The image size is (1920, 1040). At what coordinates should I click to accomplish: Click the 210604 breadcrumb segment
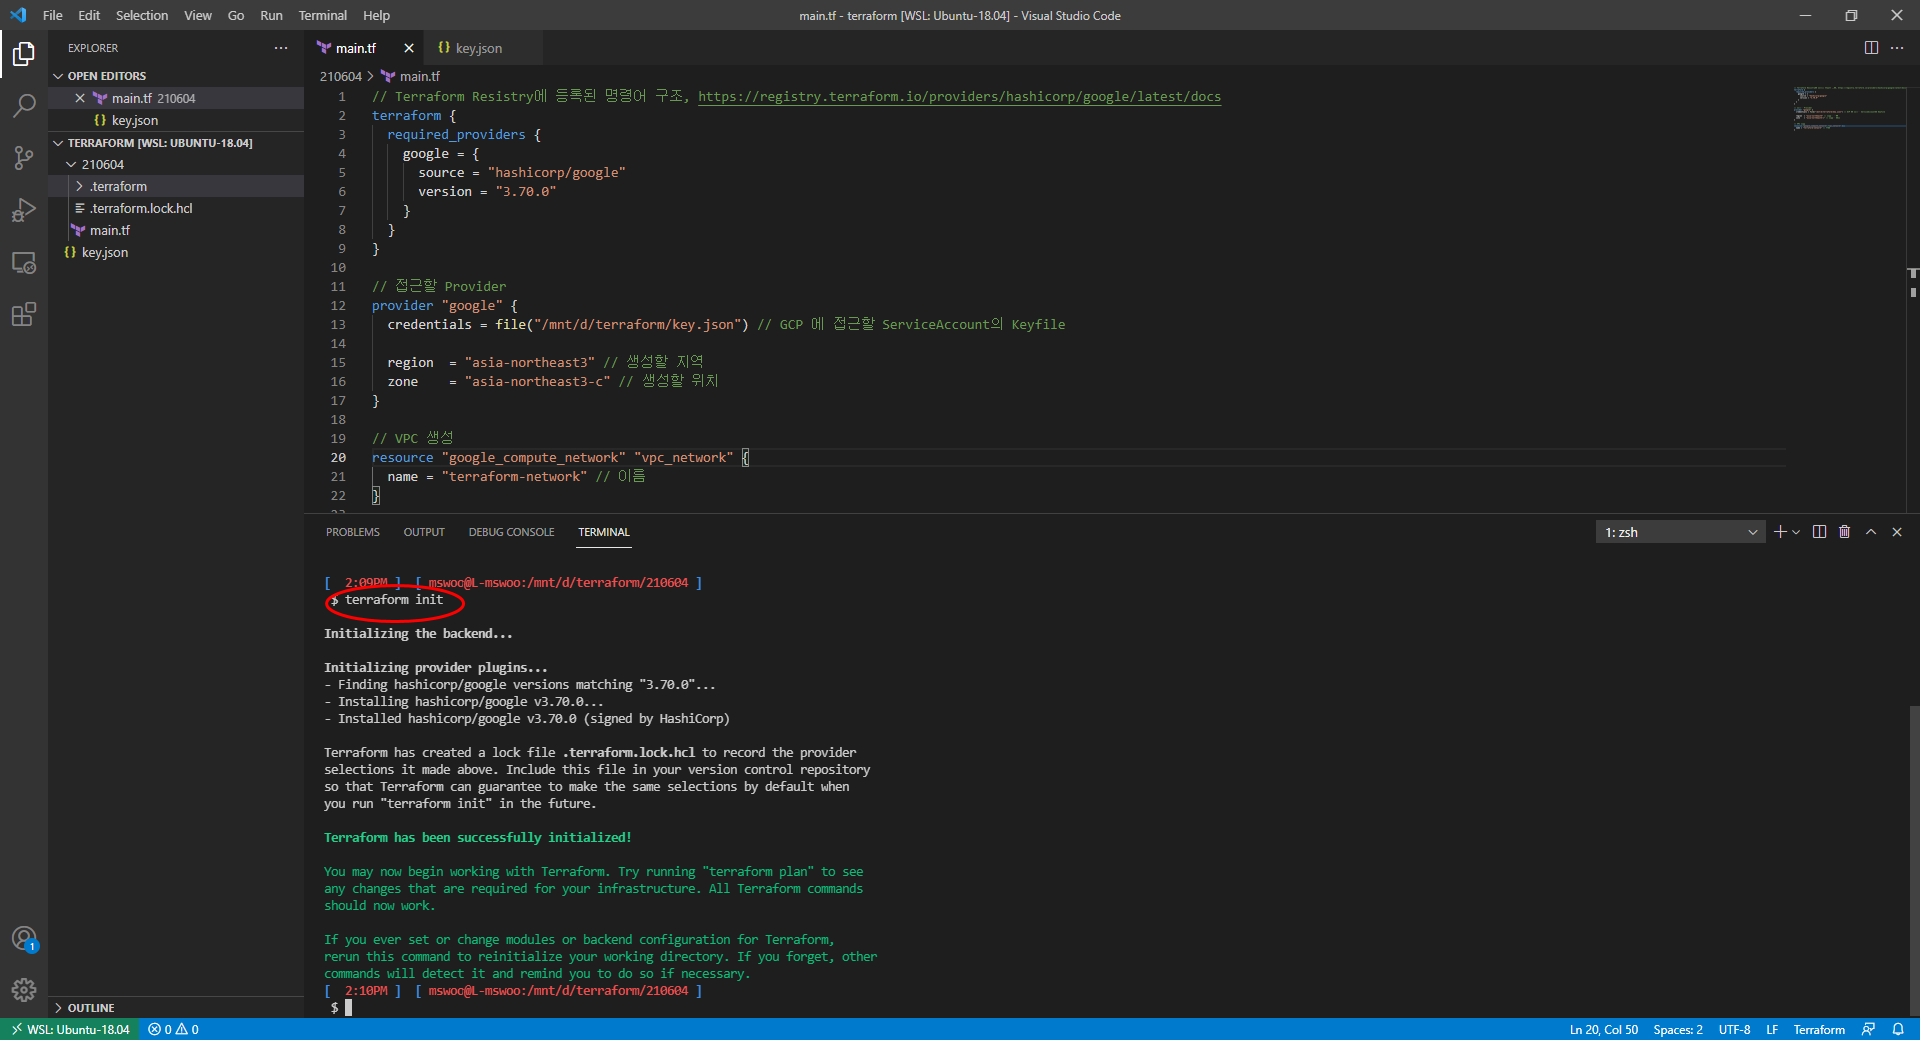(x=341, y=76)
